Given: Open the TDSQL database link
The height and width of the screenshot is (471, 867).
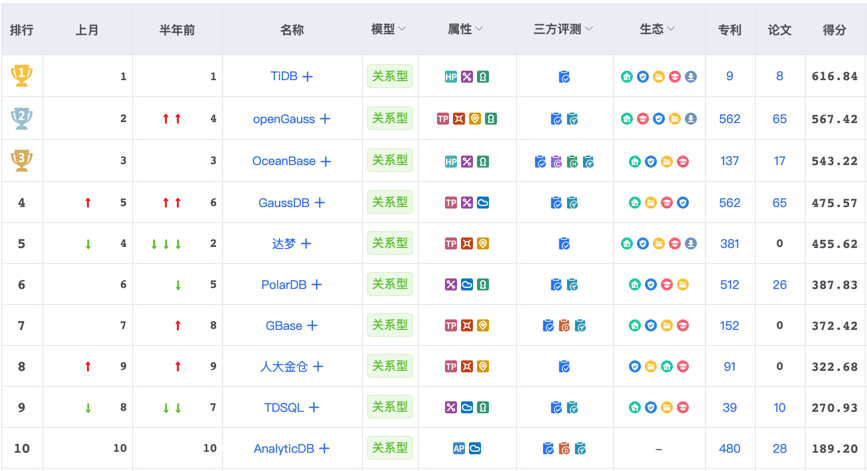Looking at the screenshot, I should [x=284, y=407].
